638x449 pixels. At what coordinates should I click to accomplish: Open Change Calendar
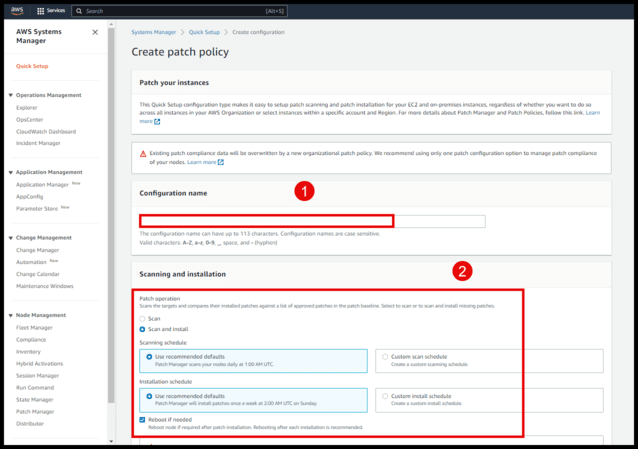pos(38,274)
